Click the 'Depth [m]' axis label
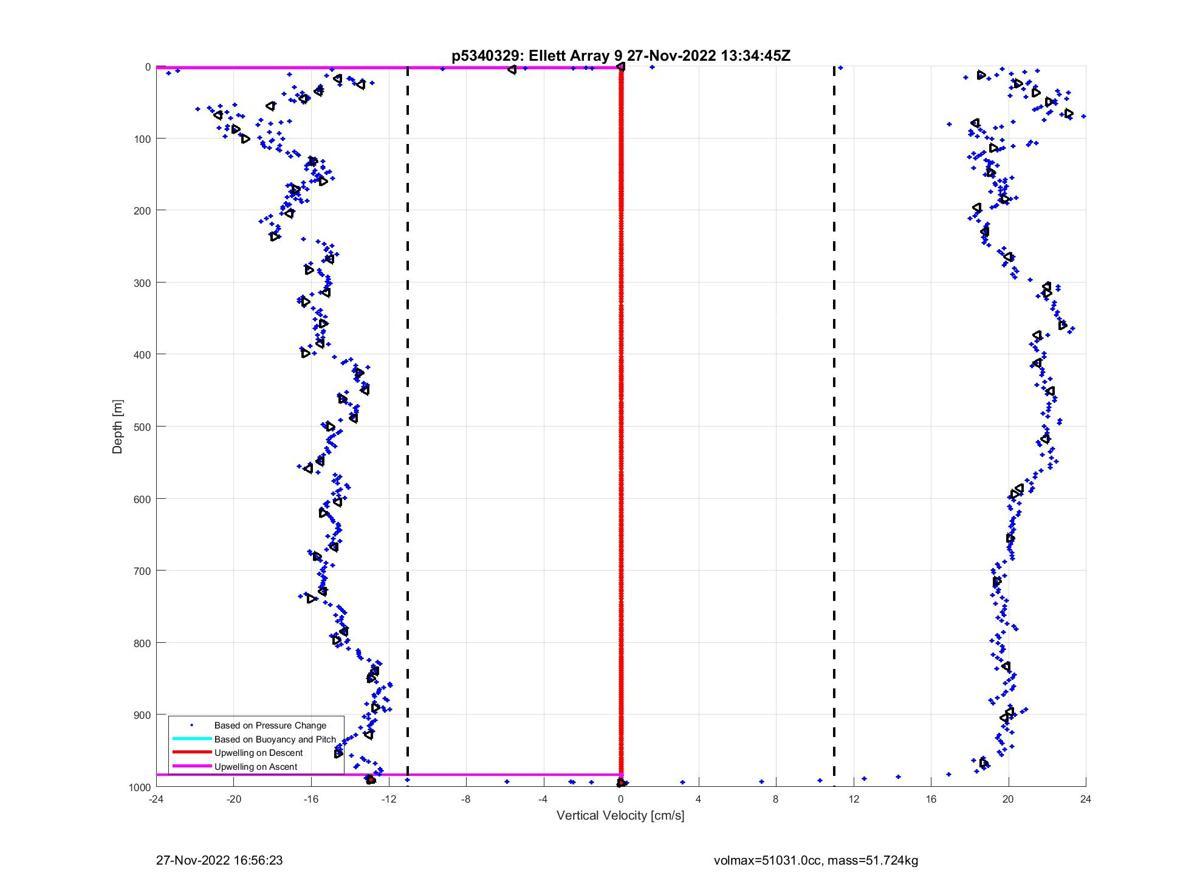 (x=118, y=427)
